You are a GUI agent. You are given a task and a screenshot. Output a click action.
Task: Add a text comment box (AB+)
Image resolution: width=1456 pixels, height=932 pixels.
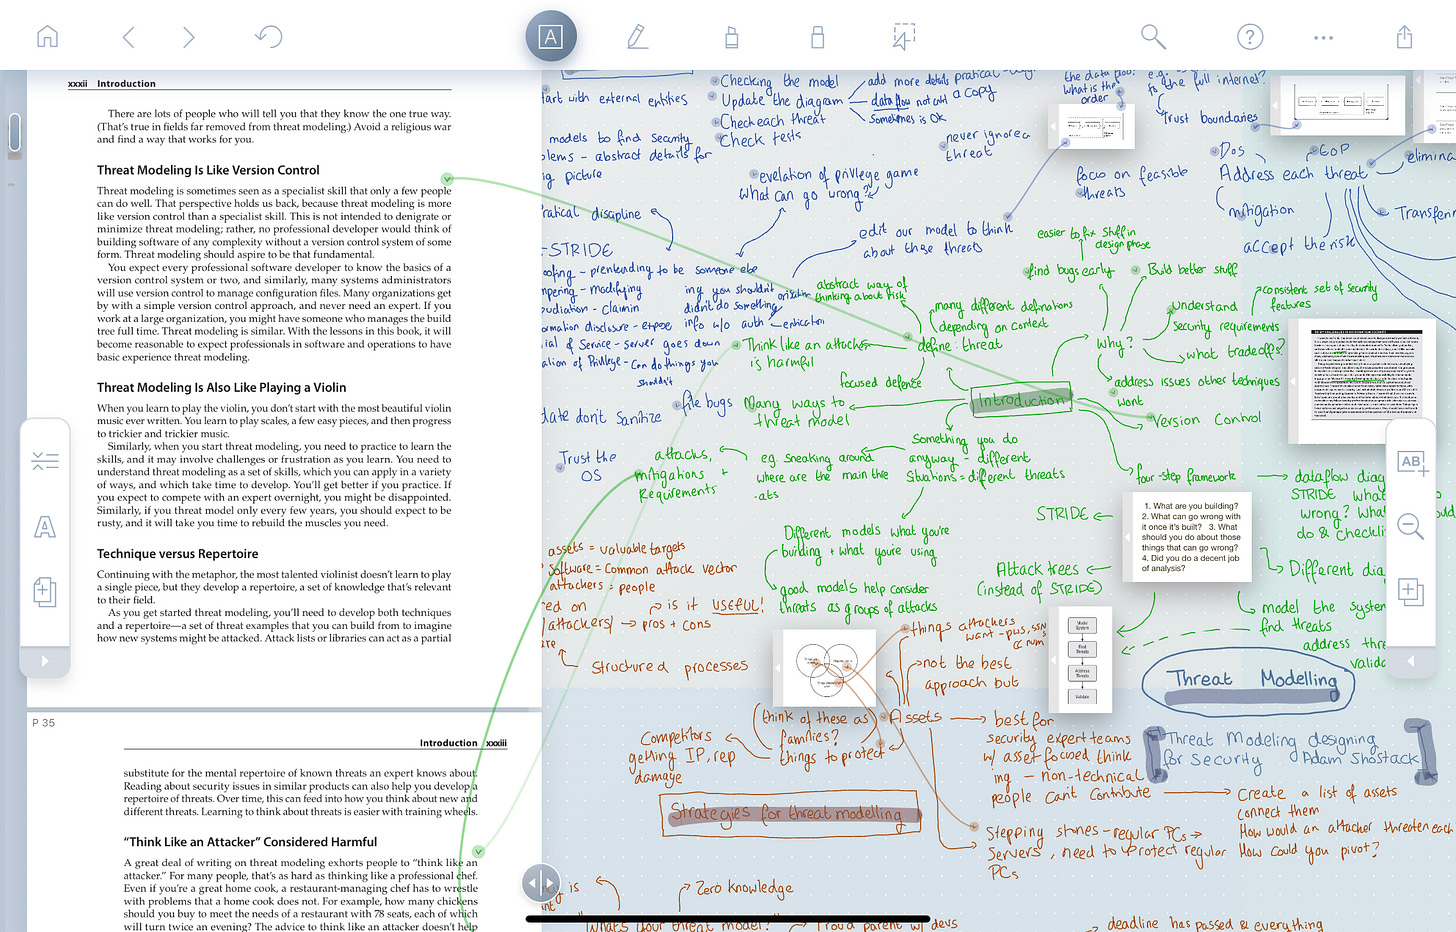(x=1412, y=462)
